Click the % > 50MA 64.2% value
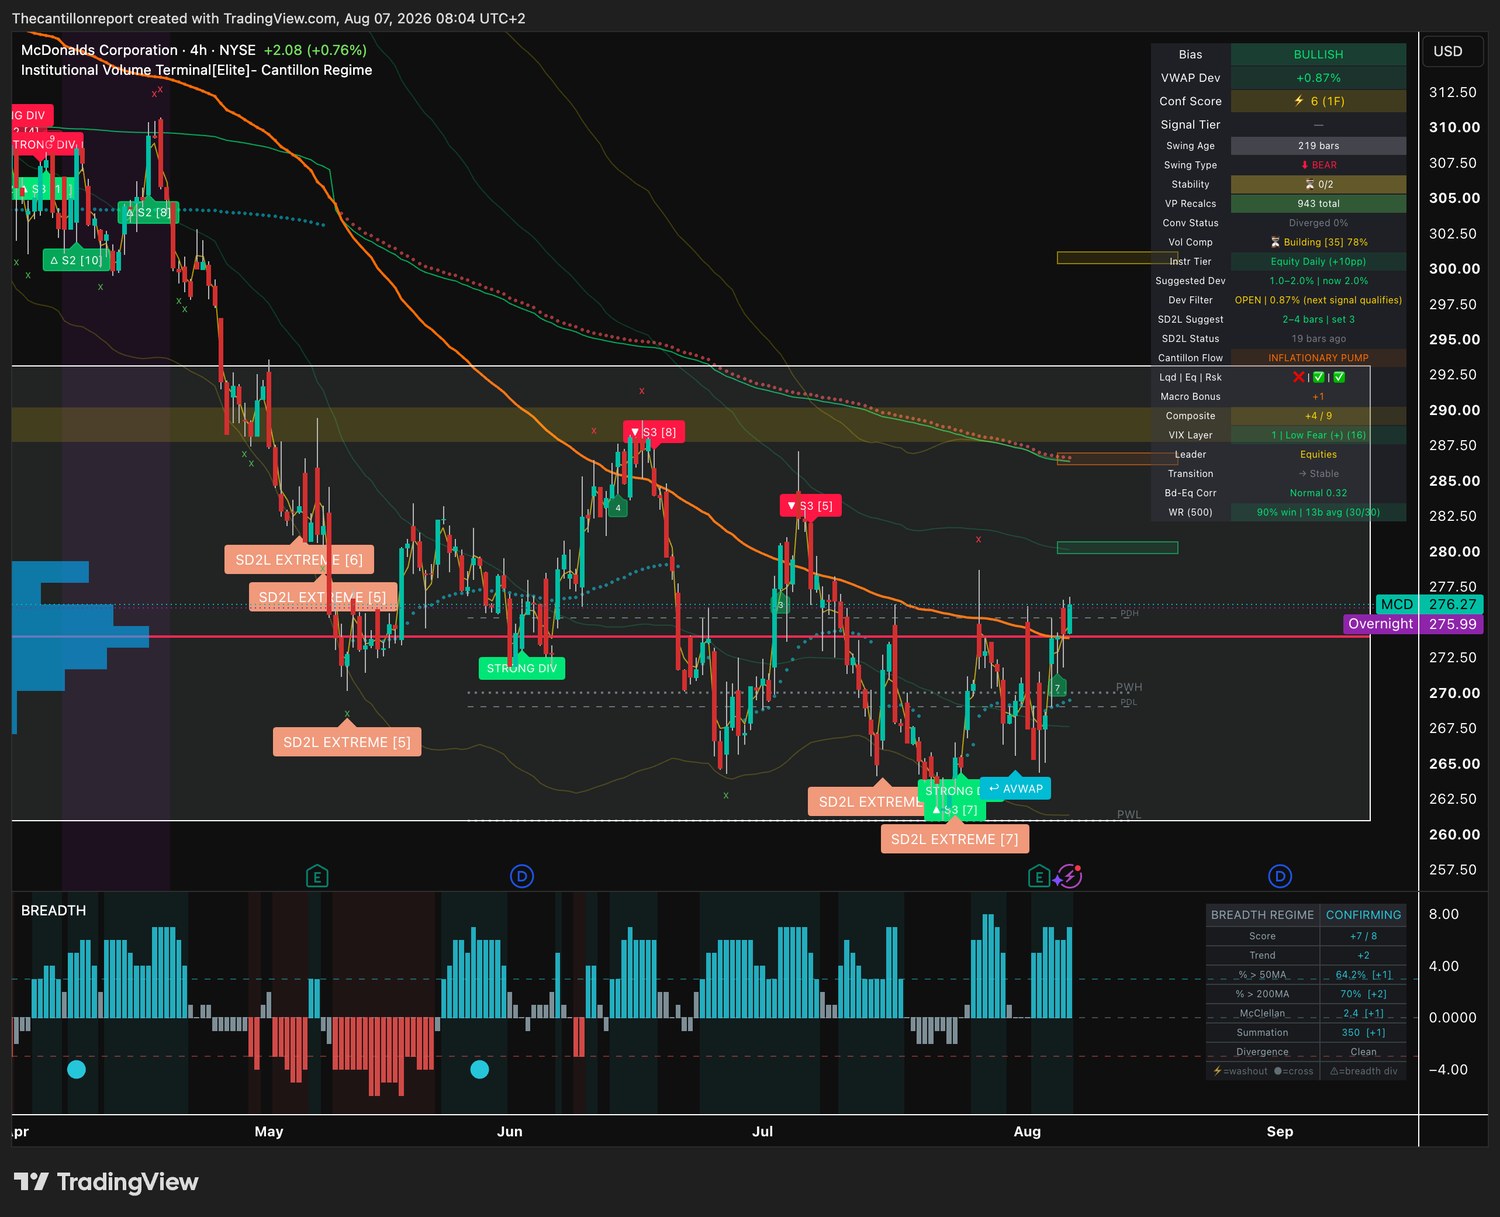The image size is (1500, 1217). tap(1363, 975)
